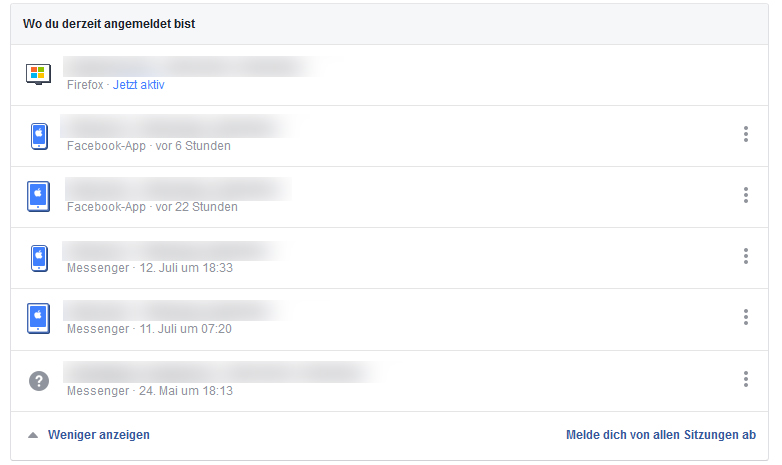Open options menu for the 6 hours ago session
The image size is (782, 465).
point(746,134)
